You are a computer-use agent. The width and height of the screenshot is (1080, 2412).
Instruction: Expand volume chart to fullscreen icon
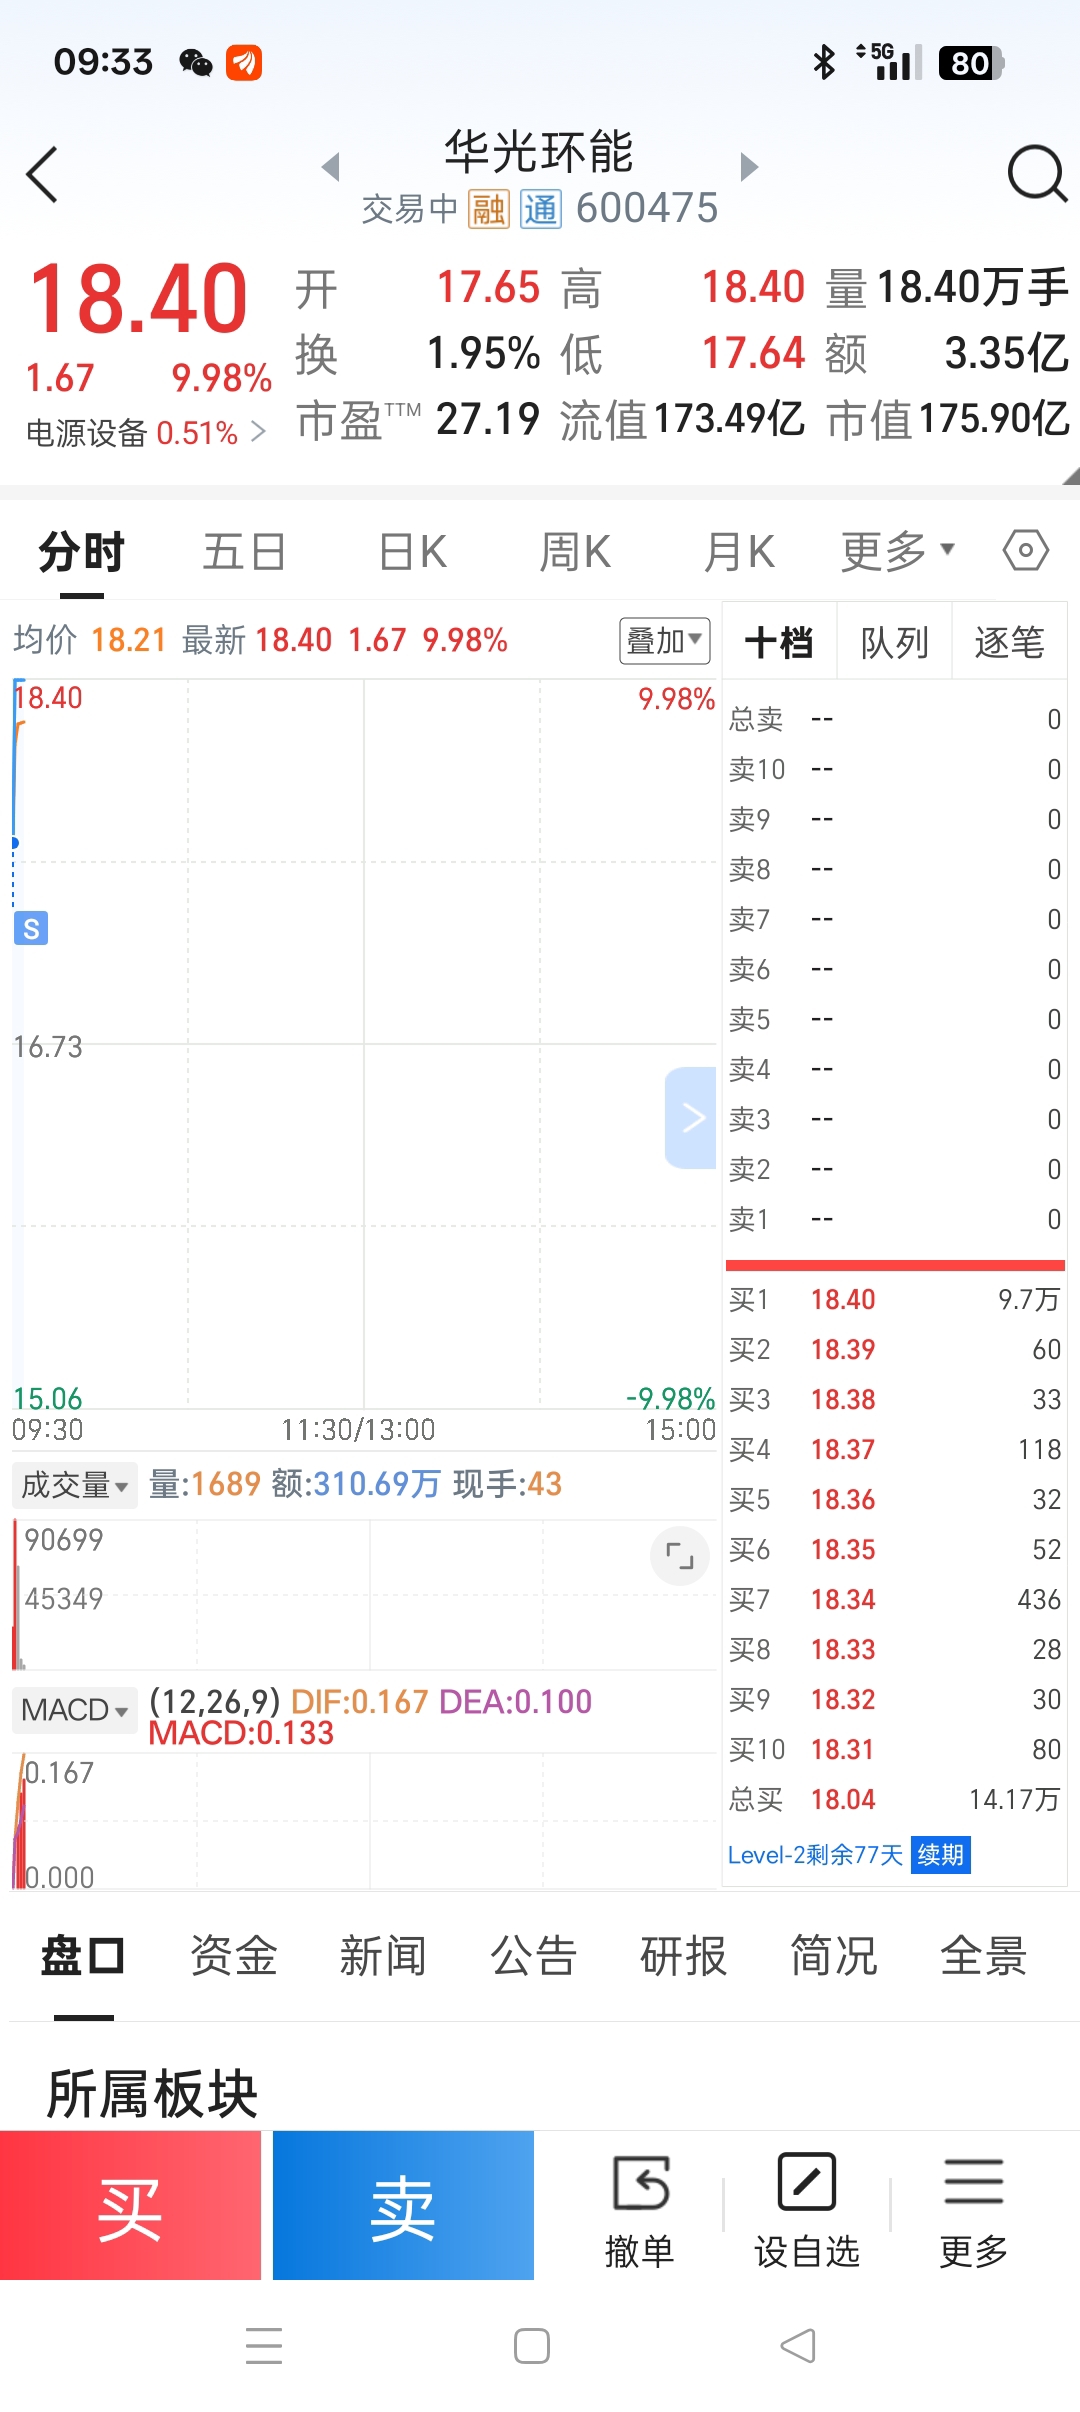(x=680, y=1556)
